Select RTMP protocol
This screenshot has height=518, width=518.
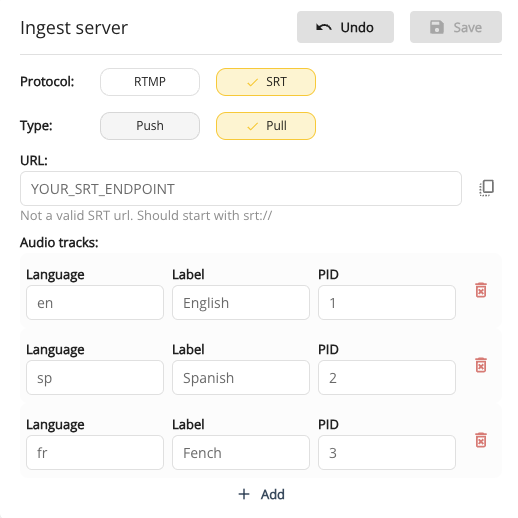(x=150, y=82)
